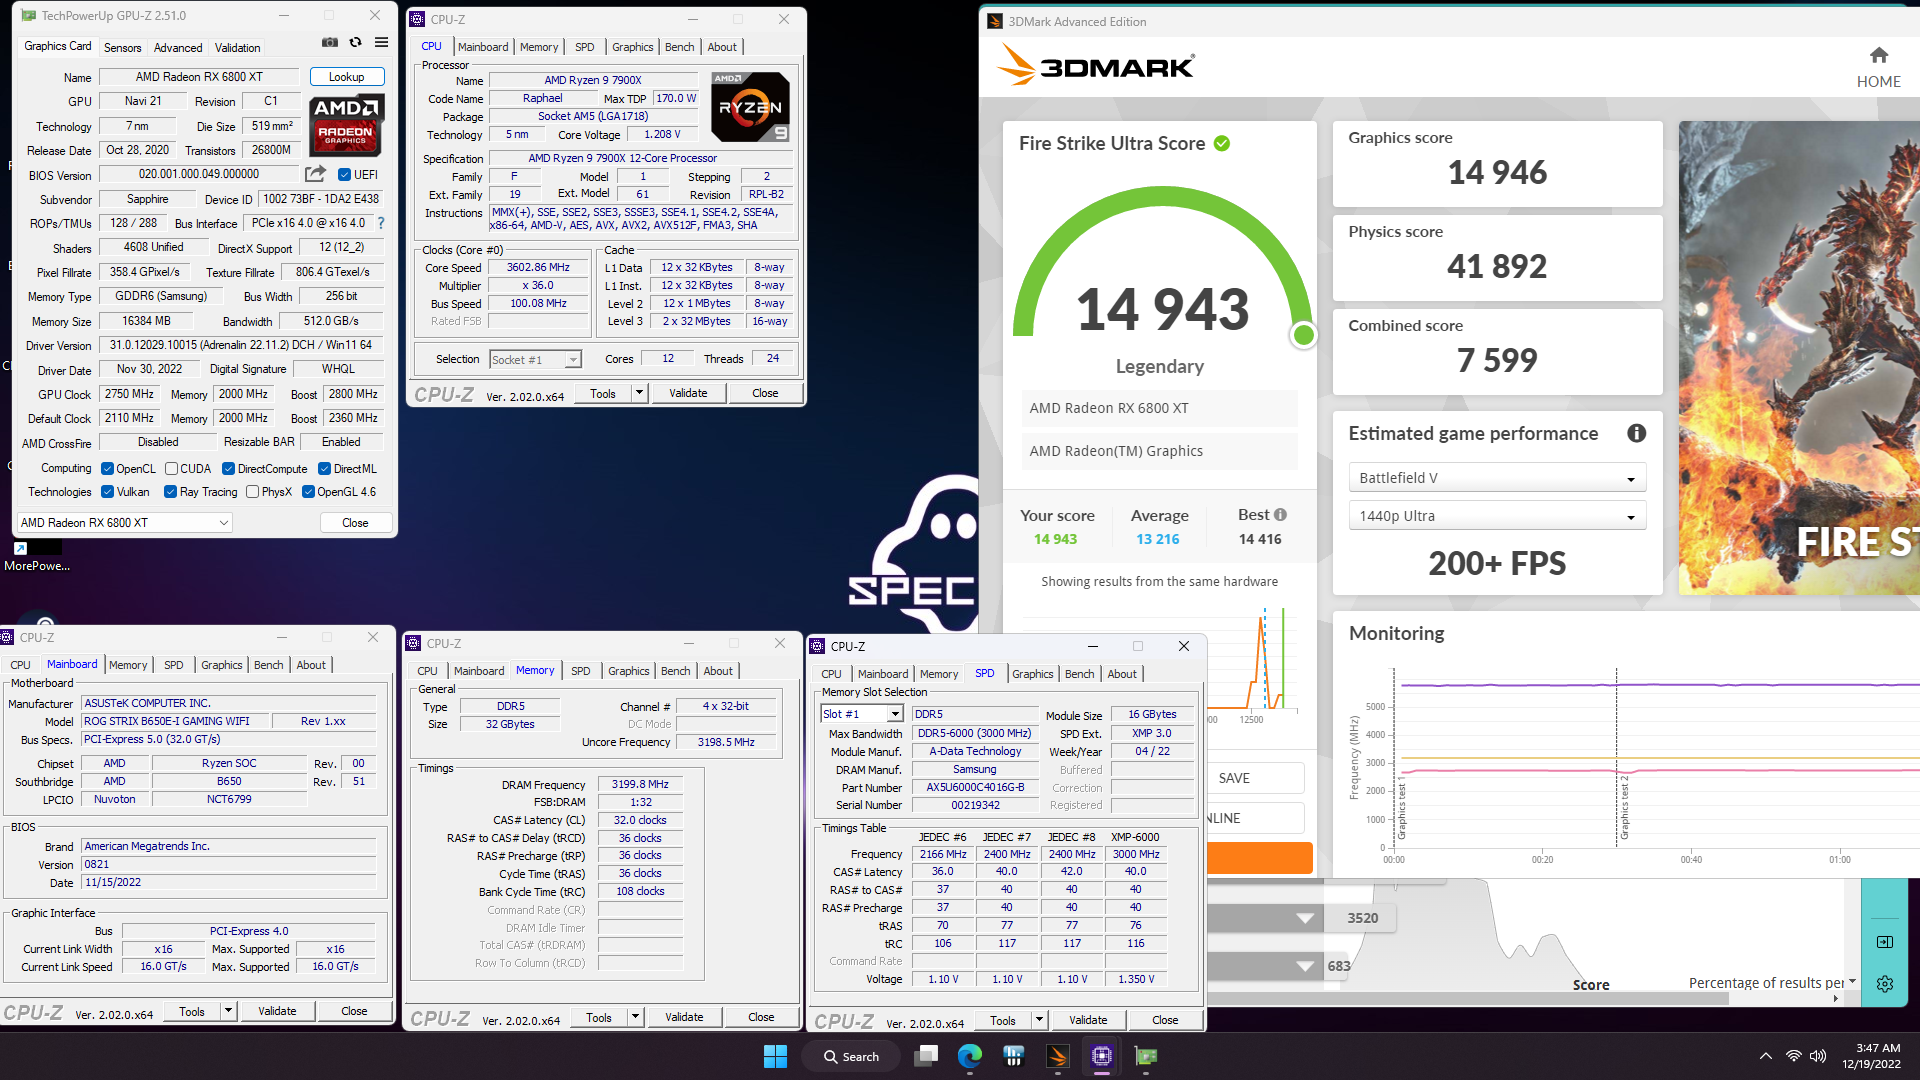Go to 3DMark Home icon
This screenshot has height=1080, width=1920.
tap(1878, 56)
